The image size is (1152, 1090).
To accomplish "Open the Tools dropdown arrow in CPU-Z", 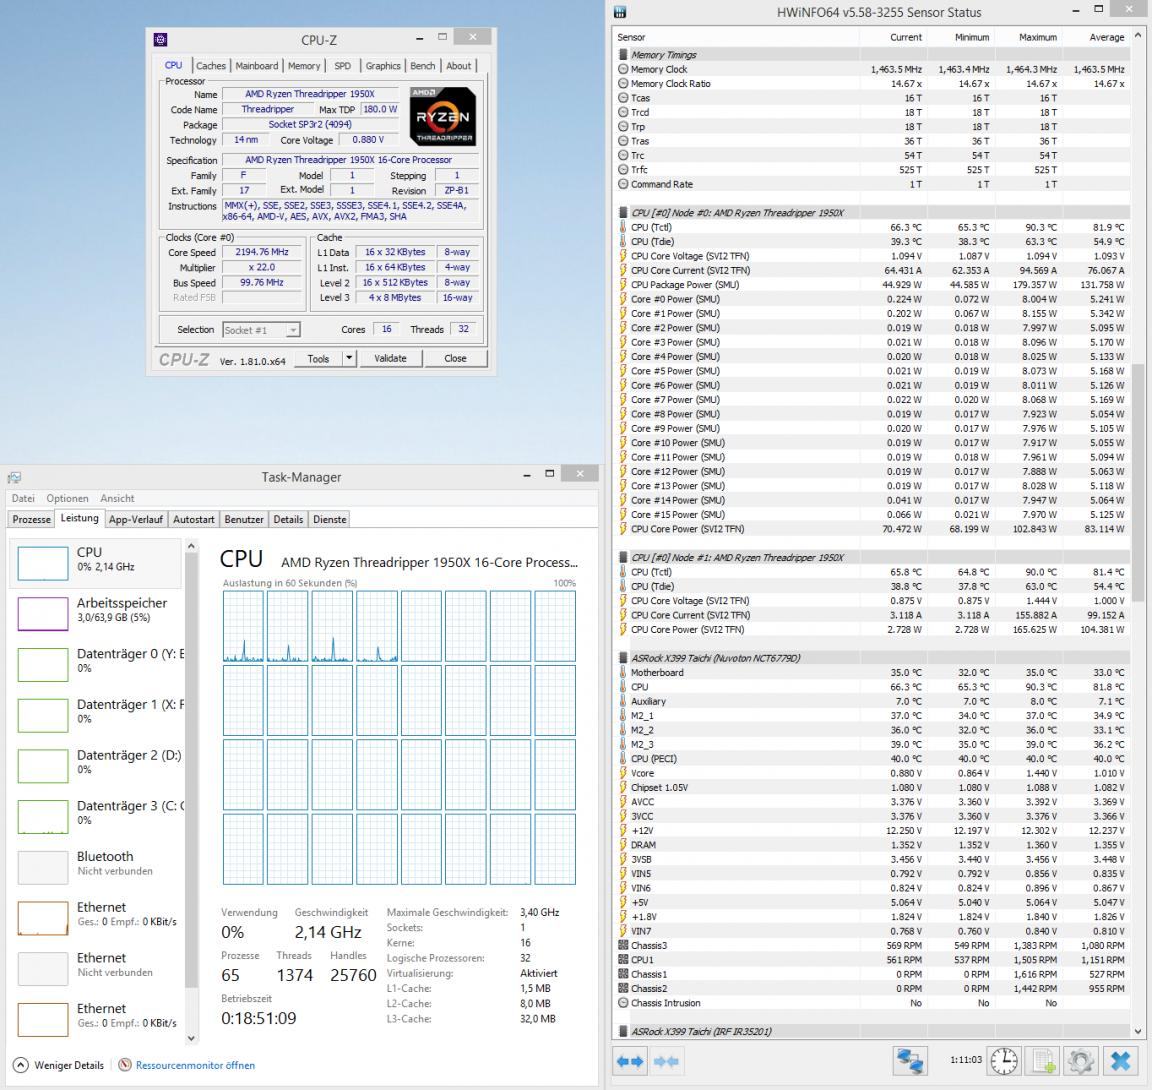I will (x=350, y=358).
